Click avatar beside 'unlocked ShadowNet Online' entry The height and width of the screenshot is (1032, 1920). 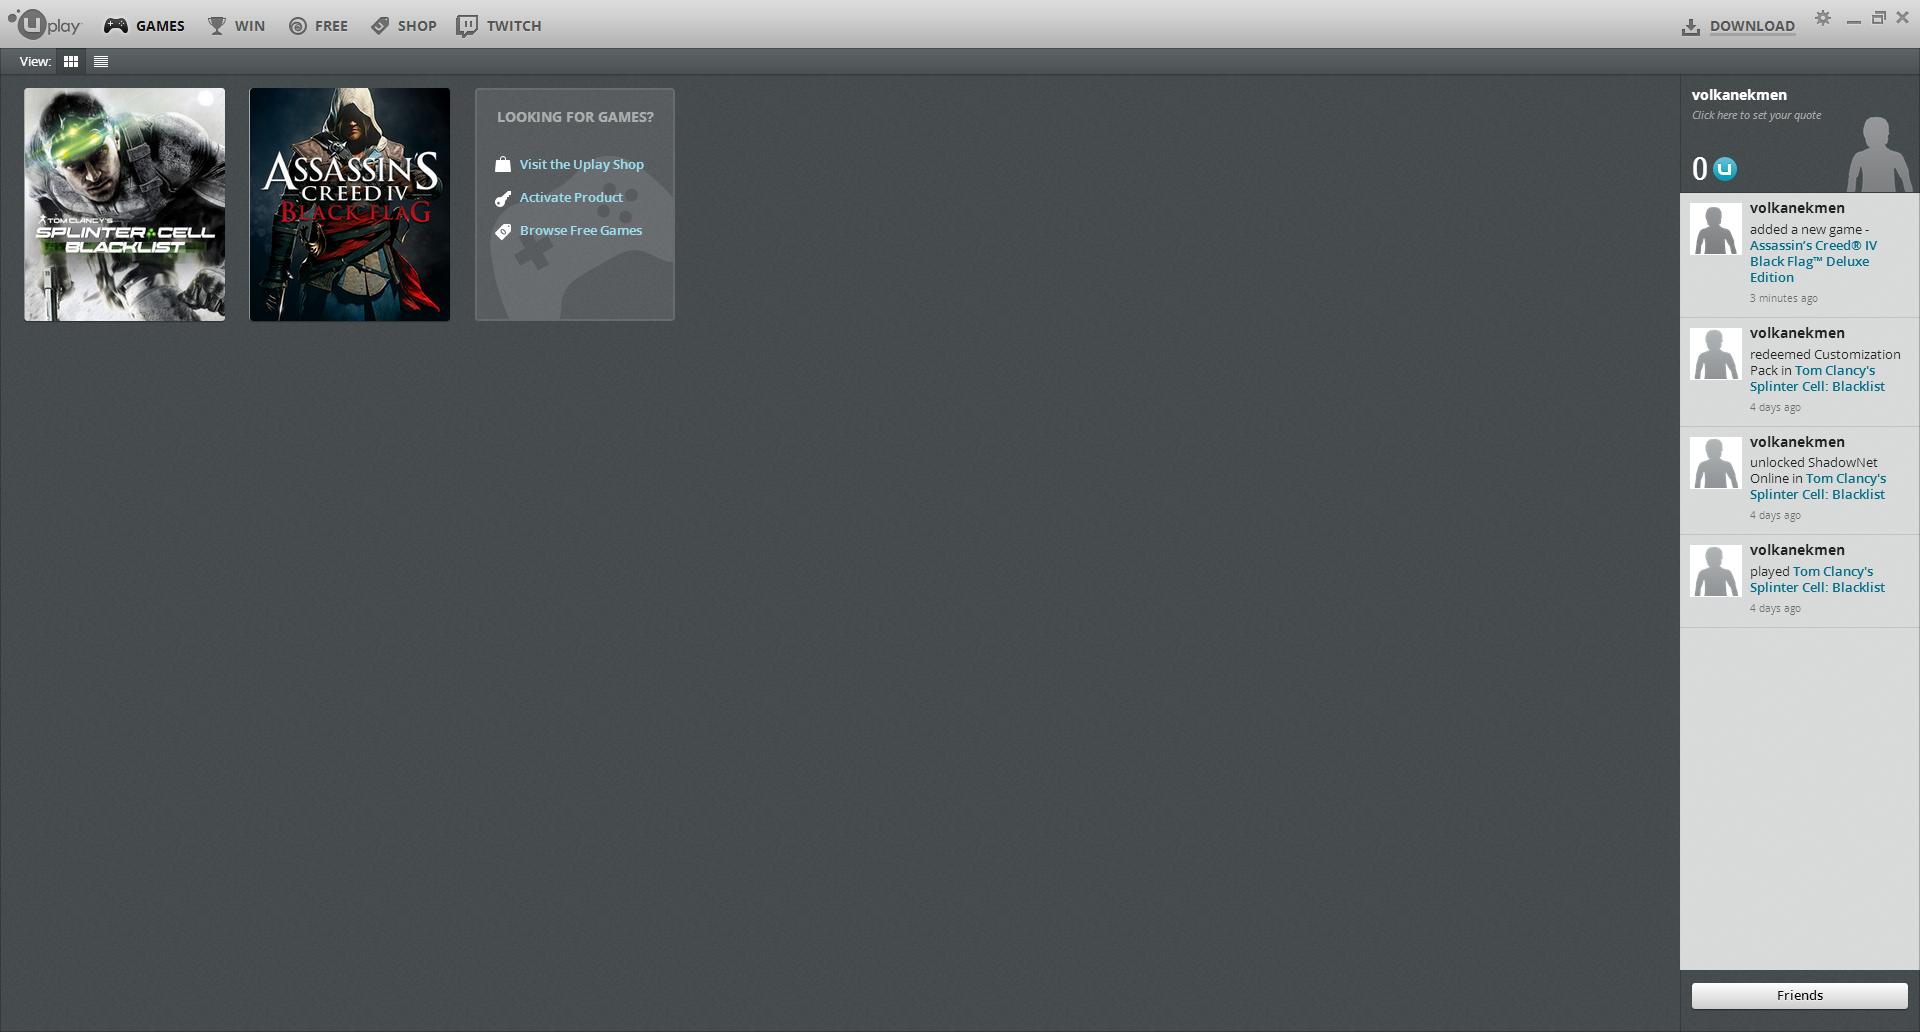pos(1715,463)
